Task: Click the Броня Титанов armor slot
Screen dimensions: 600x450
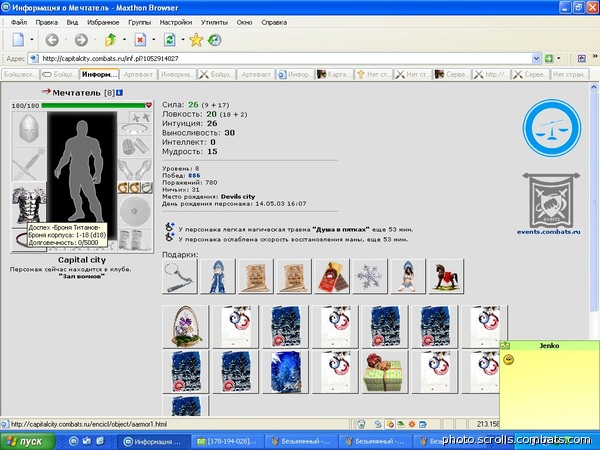Action: pyautogui.click(x=29, y=204)
